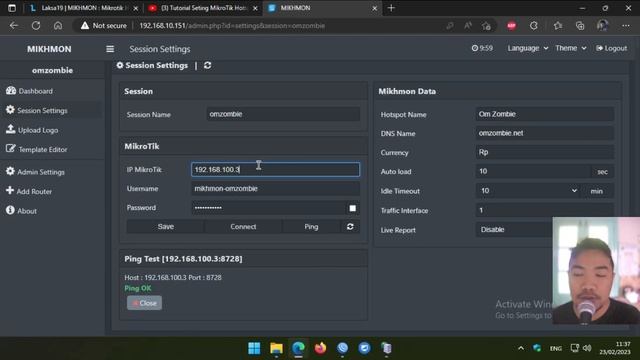Image resolution: width=640 pixels, height=360 pixels.
Task: Click the reload icon next to Ping button
Action: [x=350, y=227]
